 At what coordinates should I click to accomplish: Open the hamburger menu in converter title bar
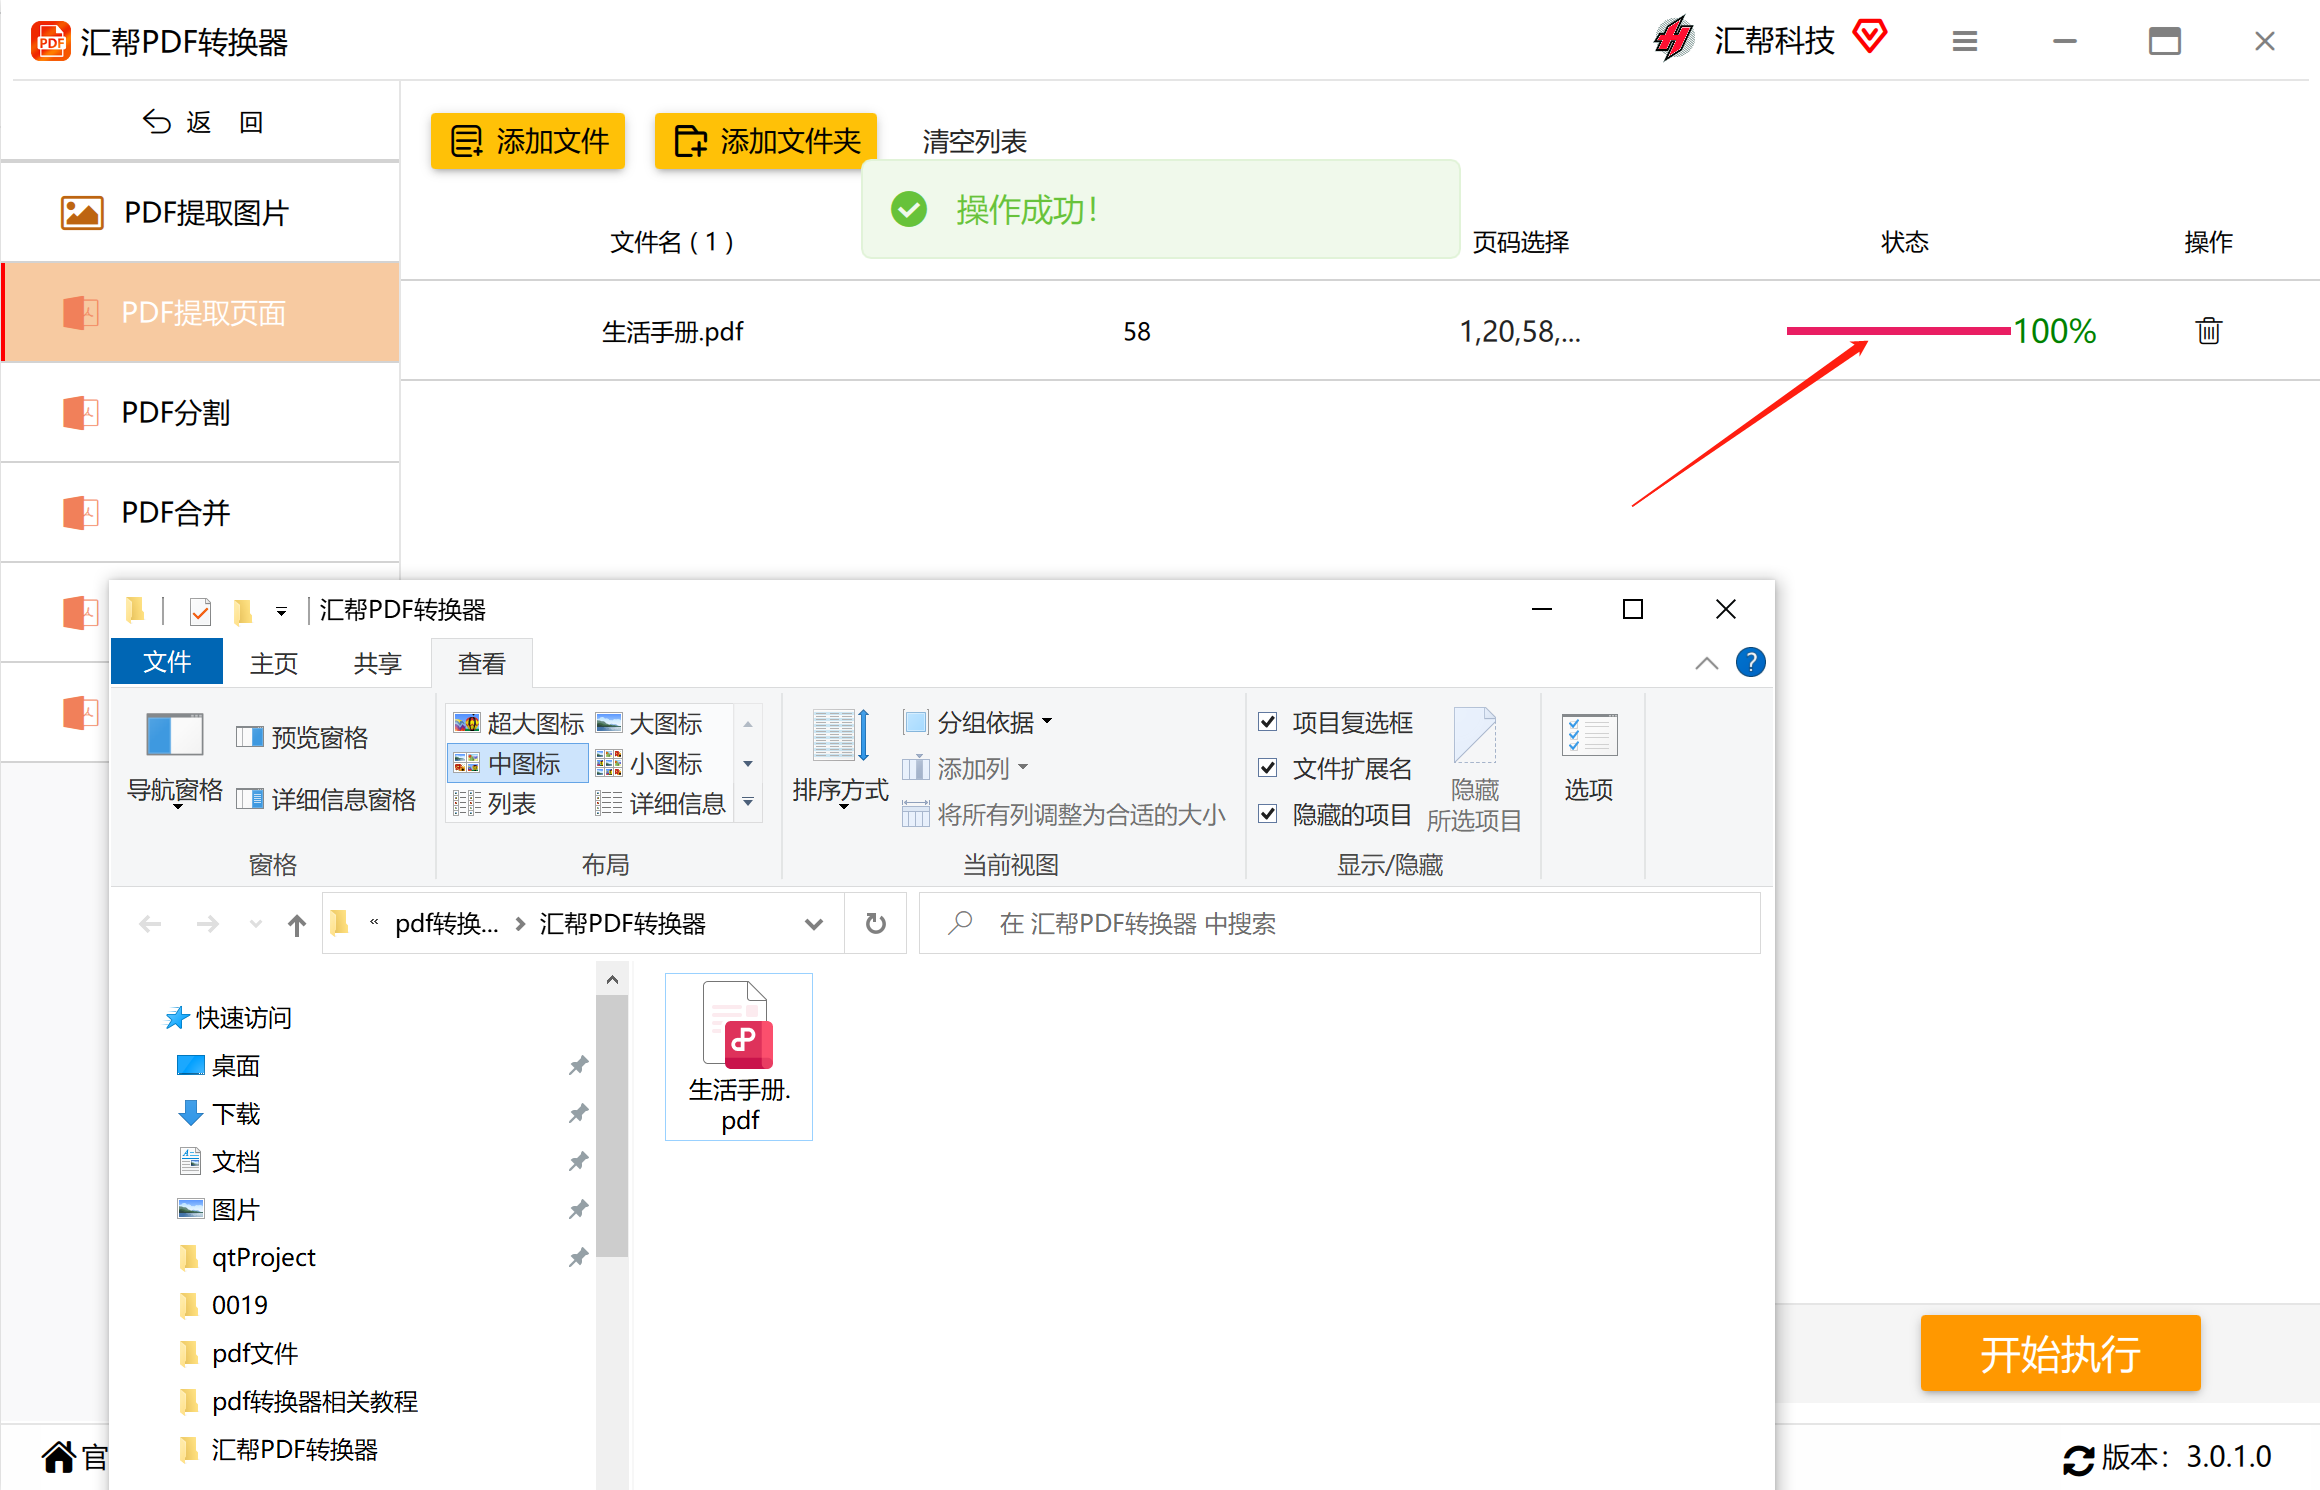(x=1965, y=41)
